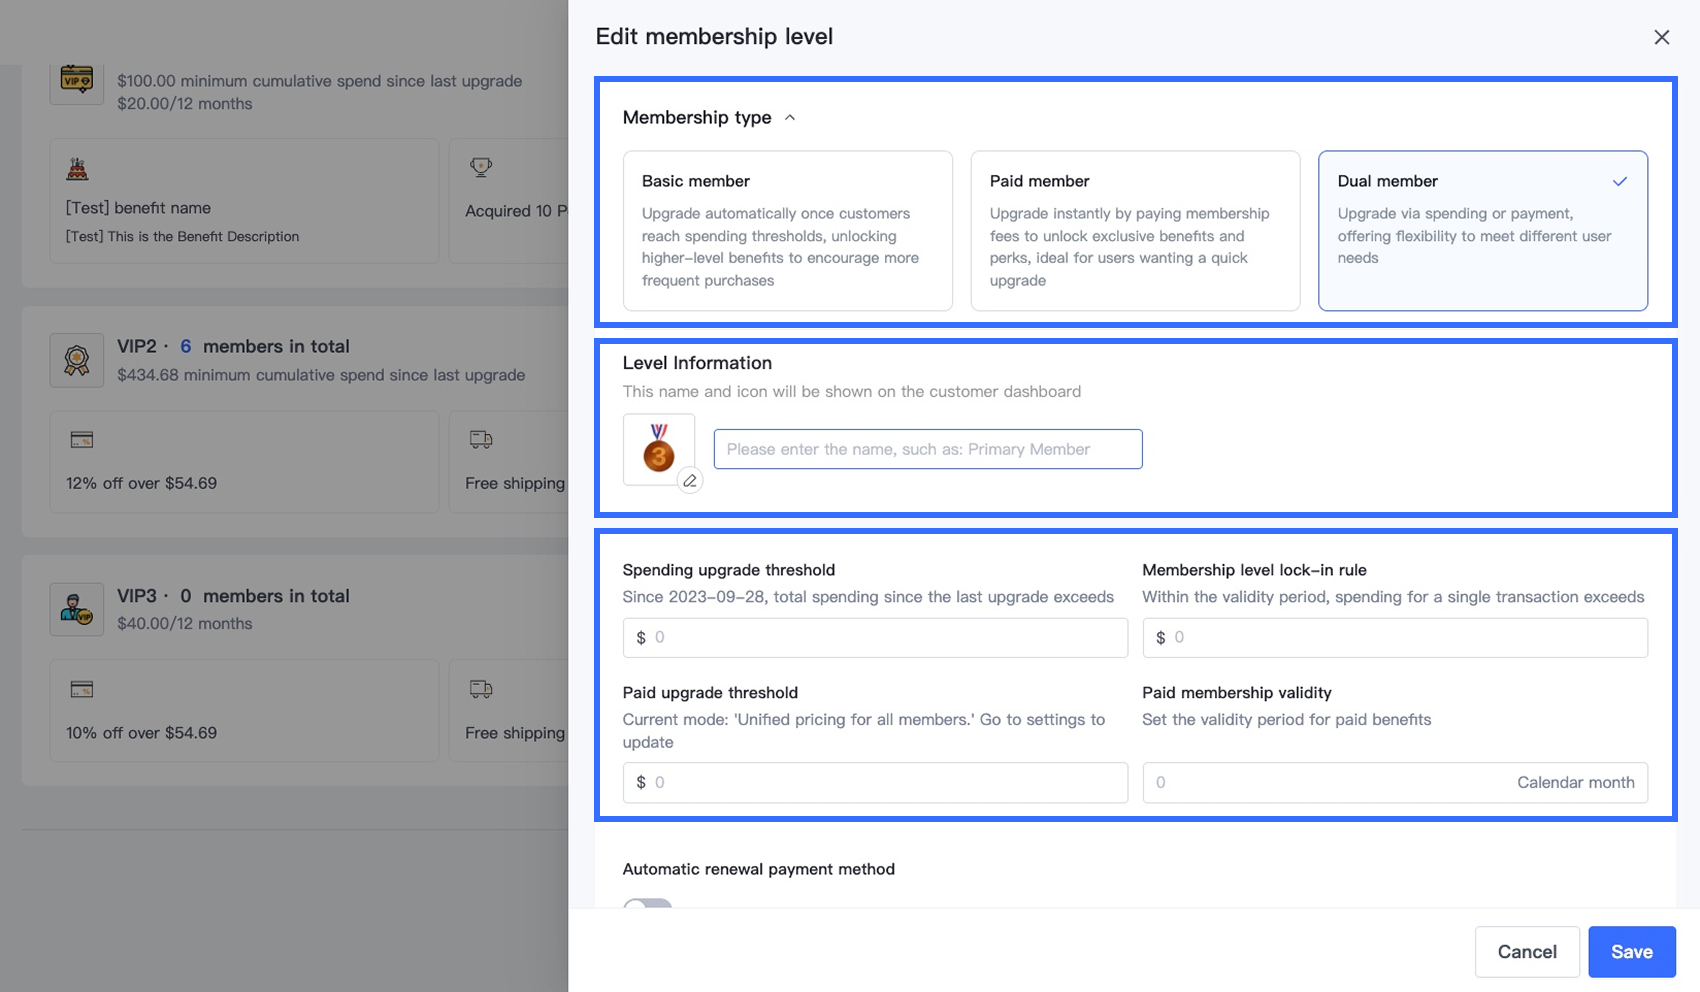Screen dimensions: 1700x992
Task: Toggle the automatic renewal payment switch
Action: click(647, 904)
